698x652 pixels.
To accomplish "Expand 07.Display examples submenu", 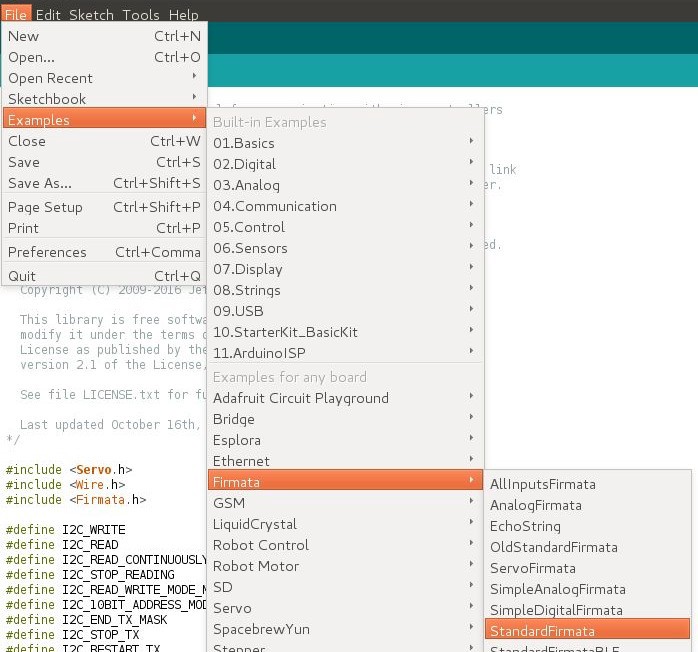I will pyautogui.click(x=345, y=269).
